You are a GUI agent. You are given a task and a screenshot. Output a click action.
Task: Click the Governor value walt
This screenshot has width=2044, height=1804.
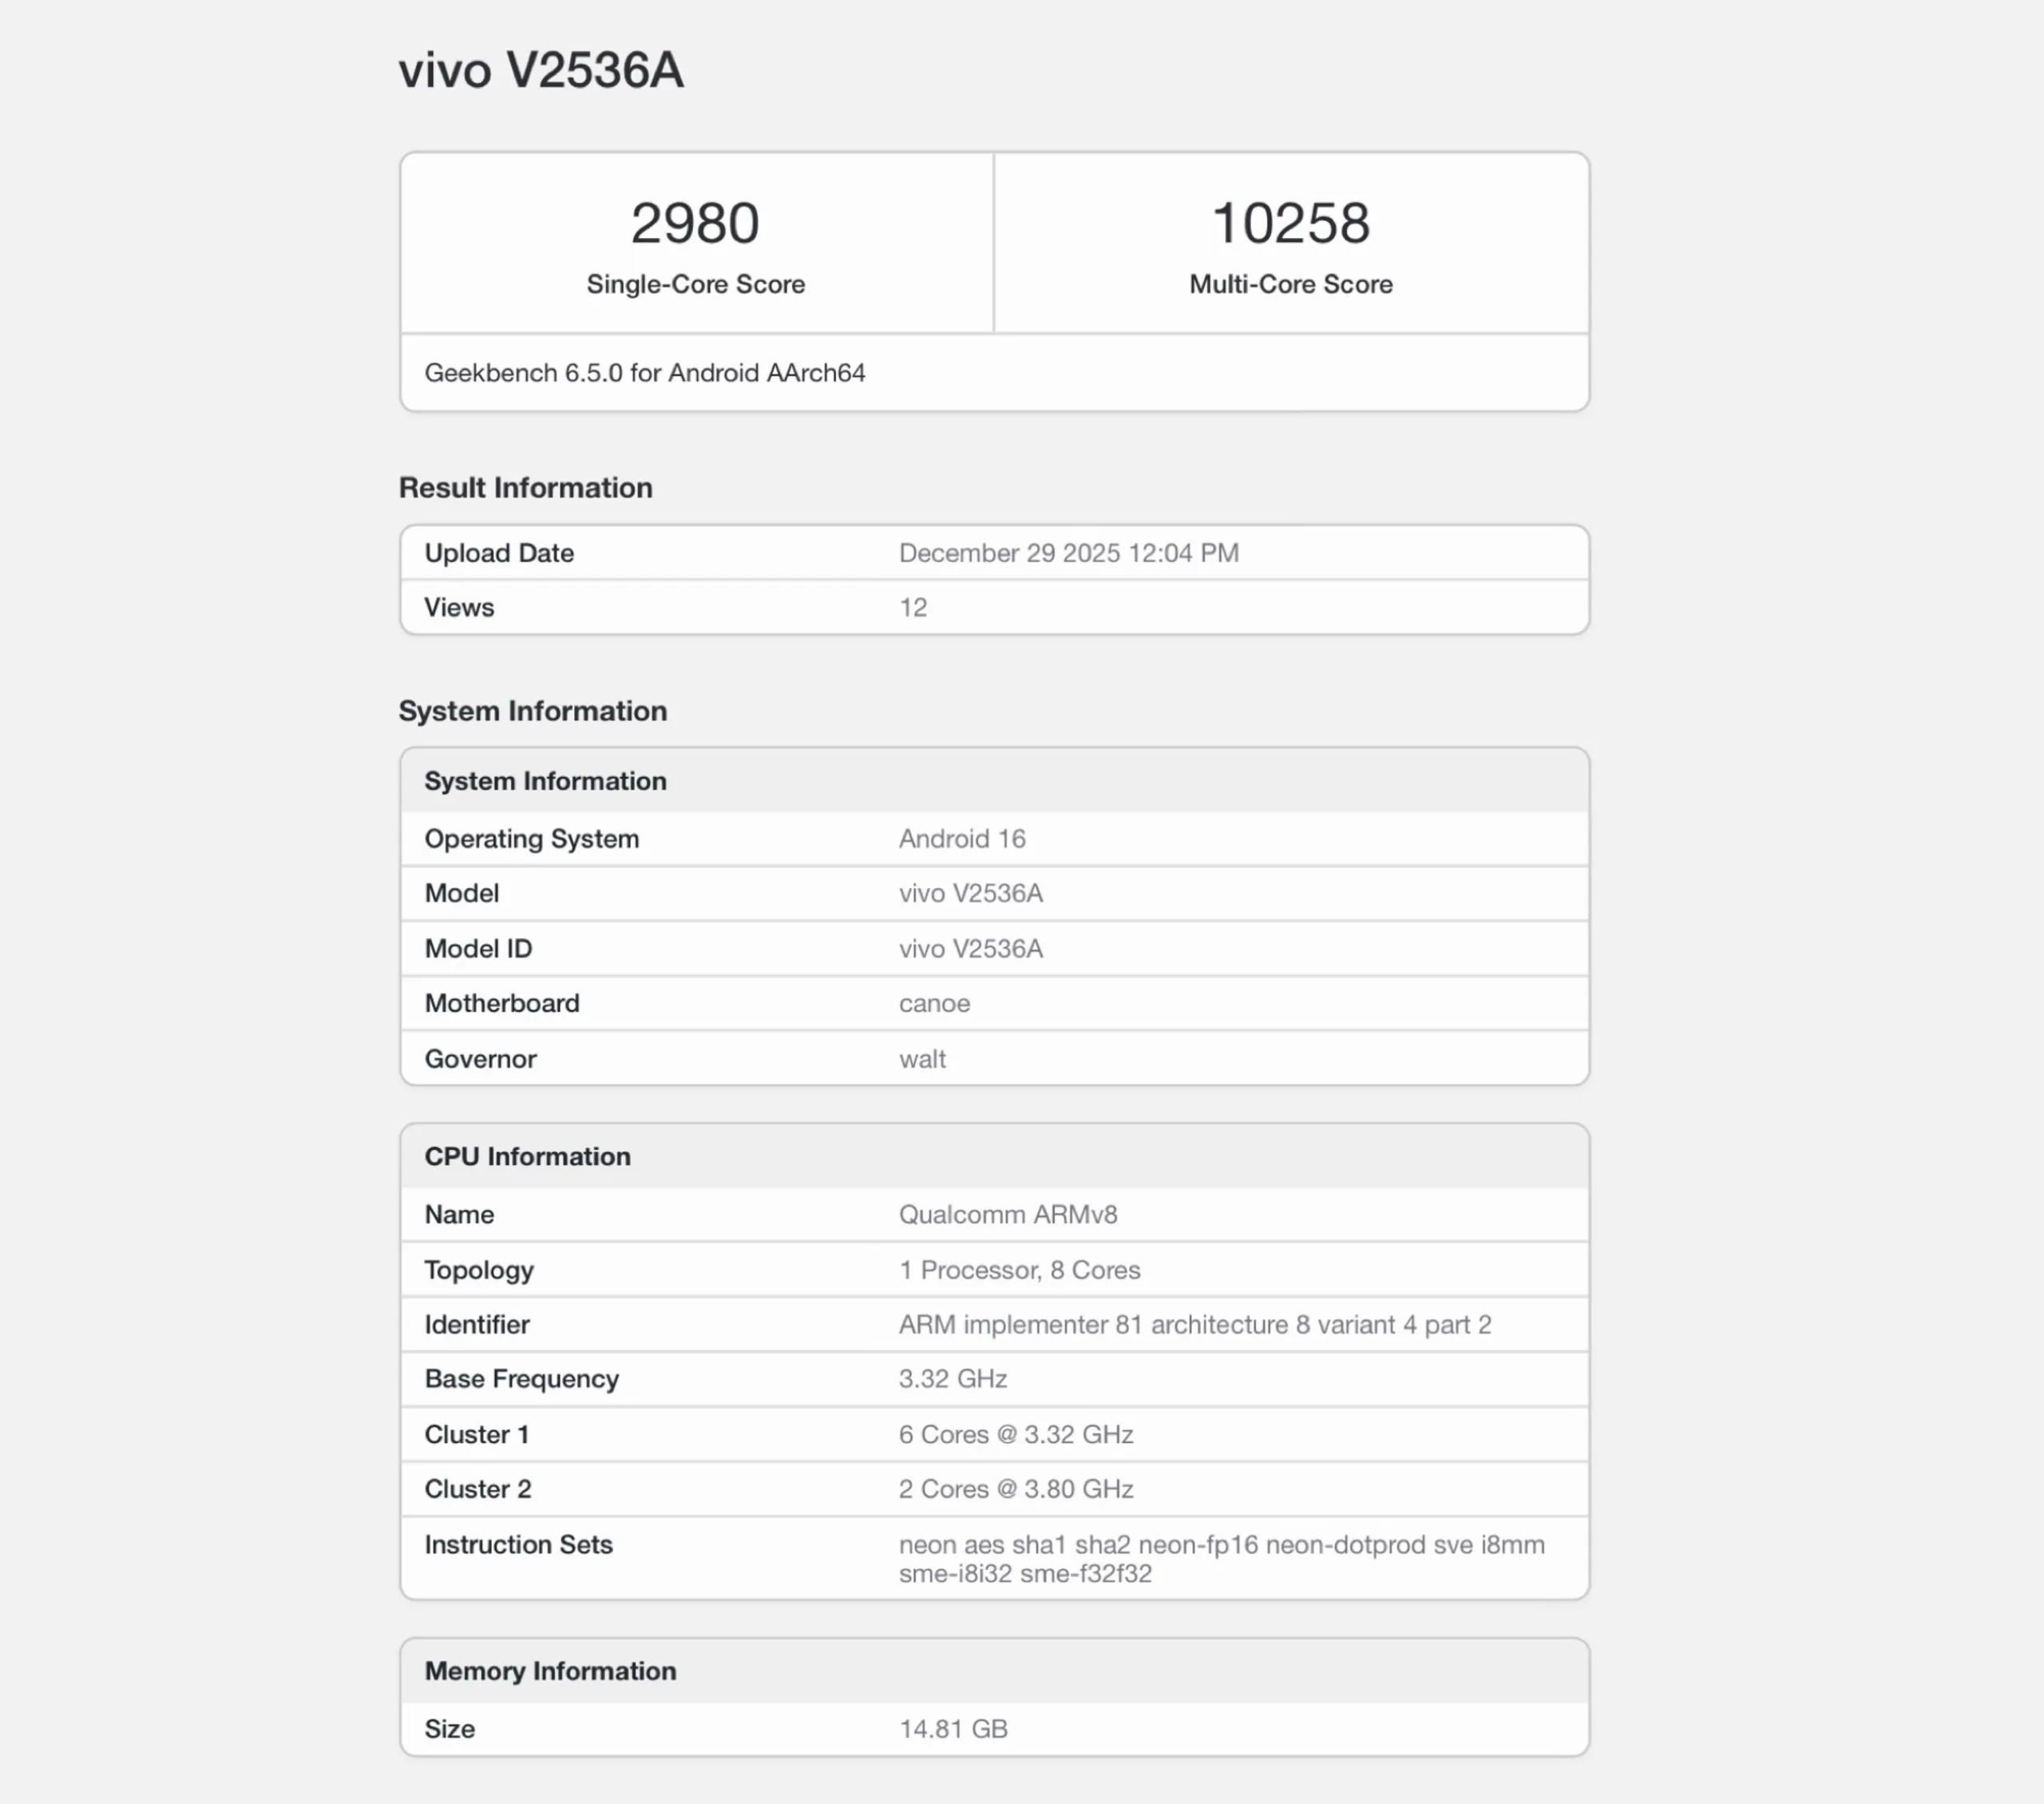(921, 1059)
